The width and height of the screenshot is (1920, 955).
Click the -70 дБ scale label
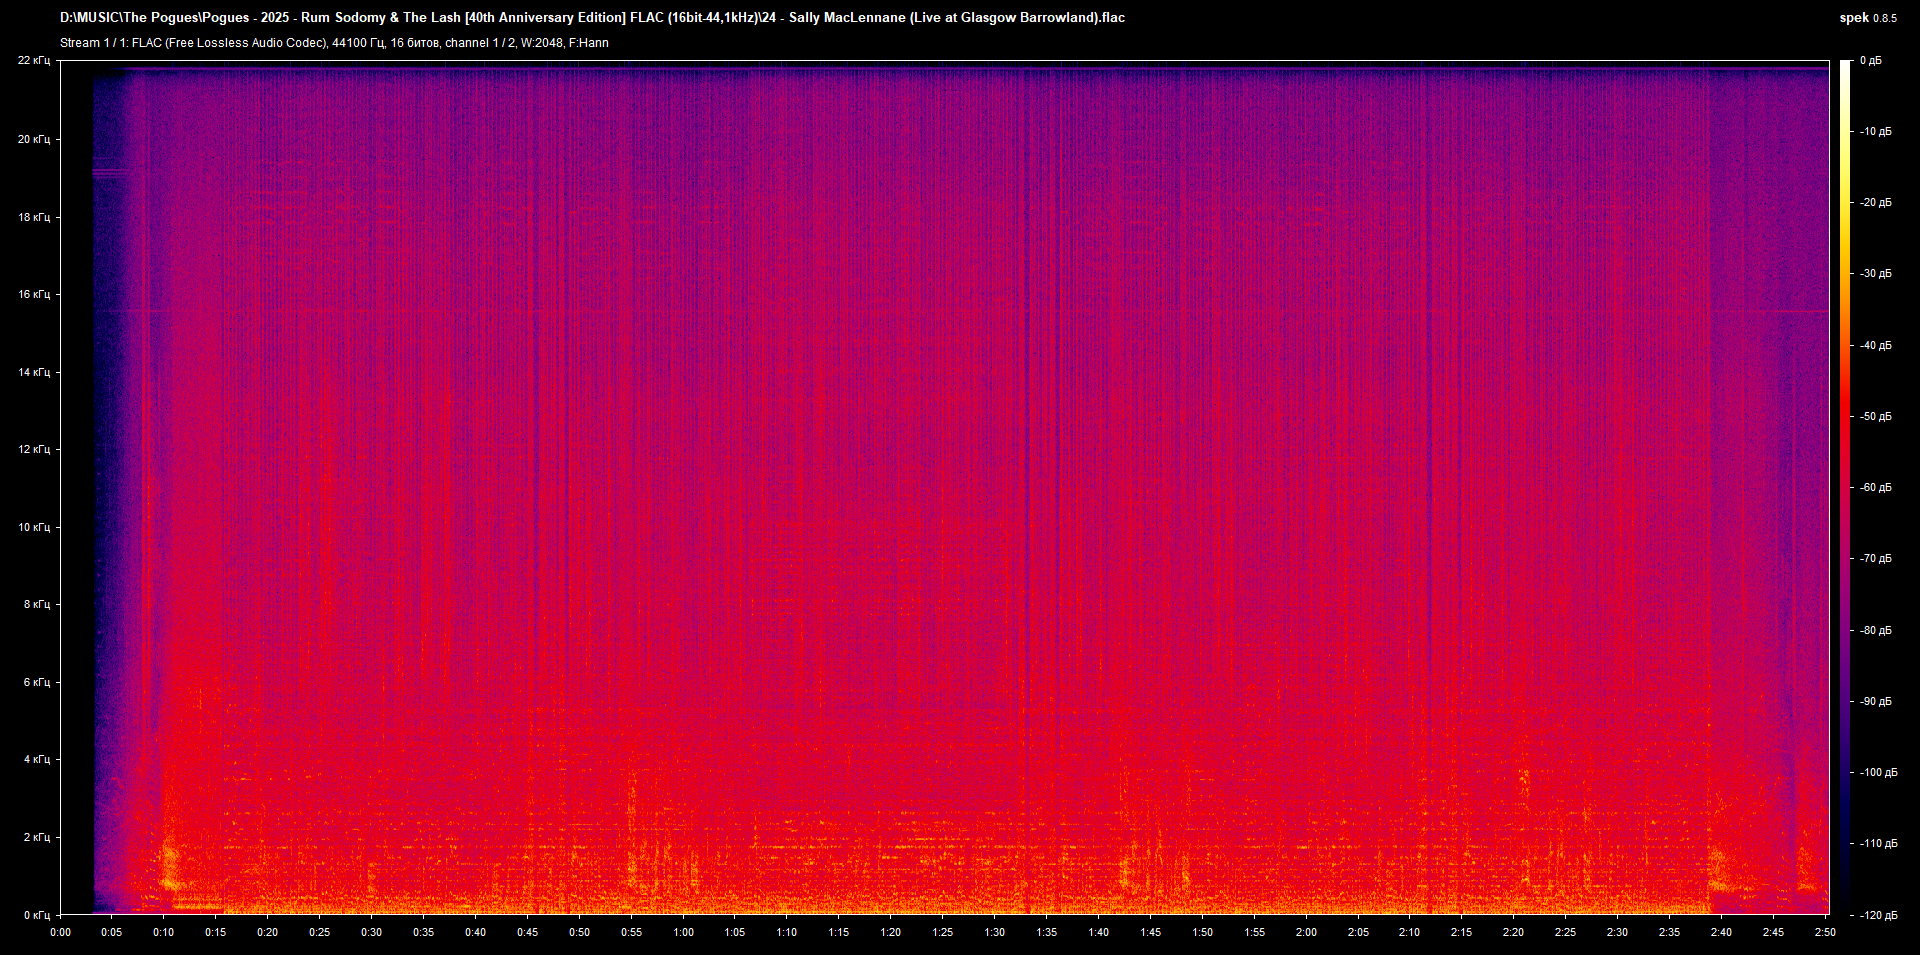(1875, 558)
